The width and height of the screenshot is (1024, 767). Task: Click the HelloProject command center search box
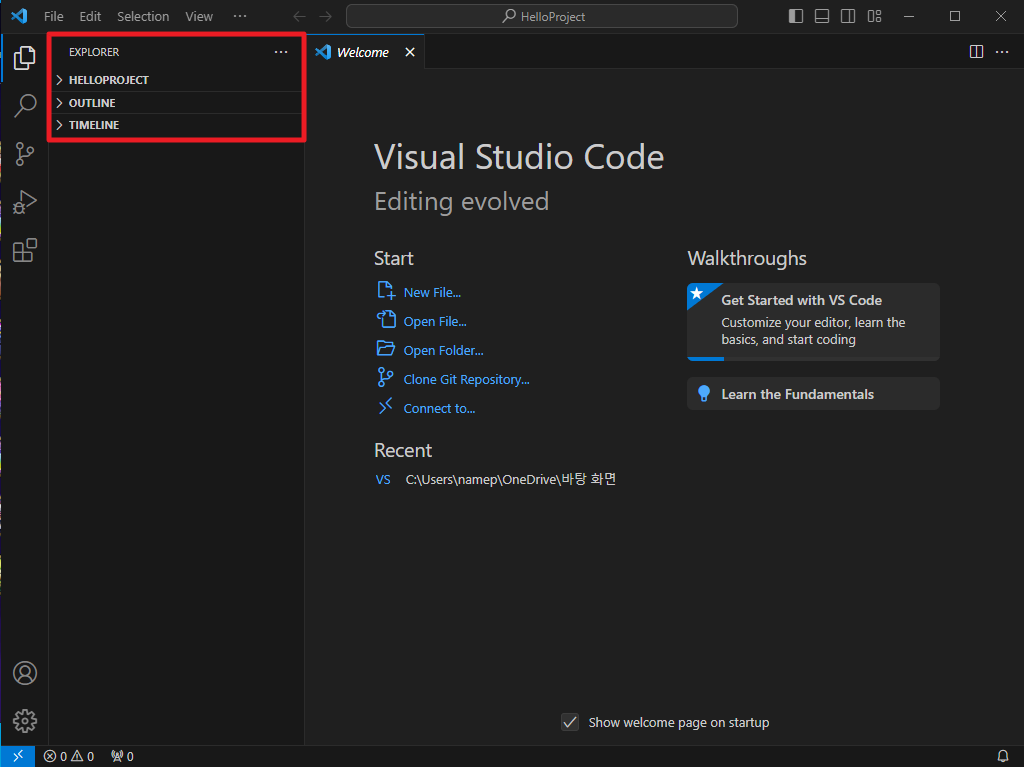(x=542, y=16)
